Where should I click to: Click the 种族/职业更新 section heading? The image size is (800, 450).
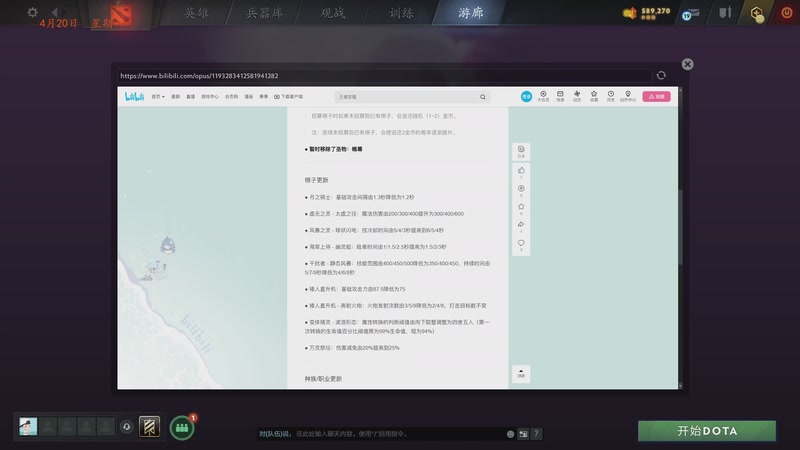[323, 379]
